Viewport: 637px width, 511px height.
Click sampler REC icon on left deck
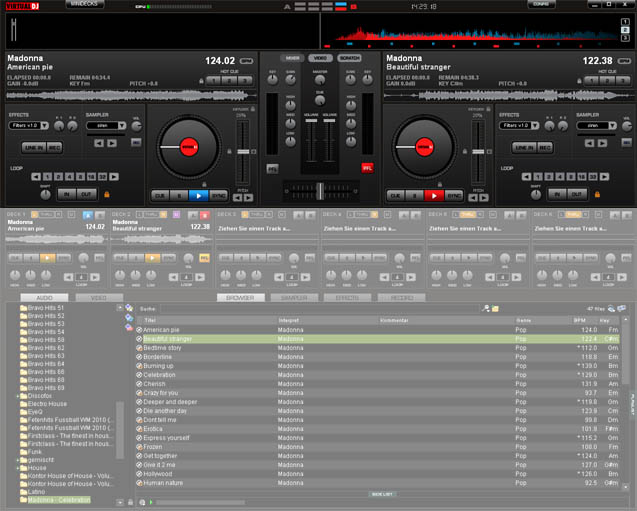click(136, 142)
